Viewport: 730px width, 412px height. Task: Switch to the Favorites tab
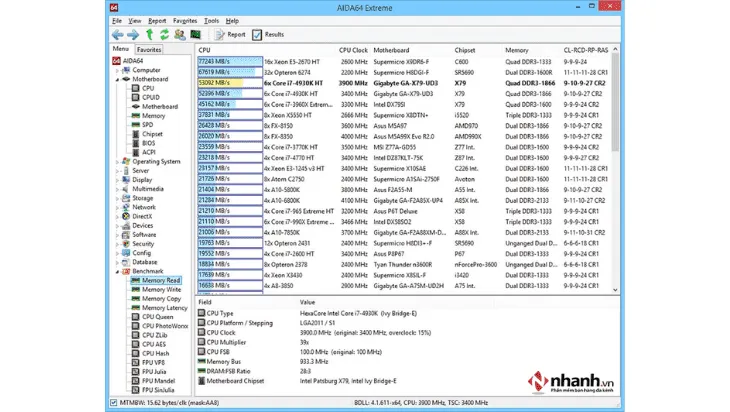coord(149,49)
